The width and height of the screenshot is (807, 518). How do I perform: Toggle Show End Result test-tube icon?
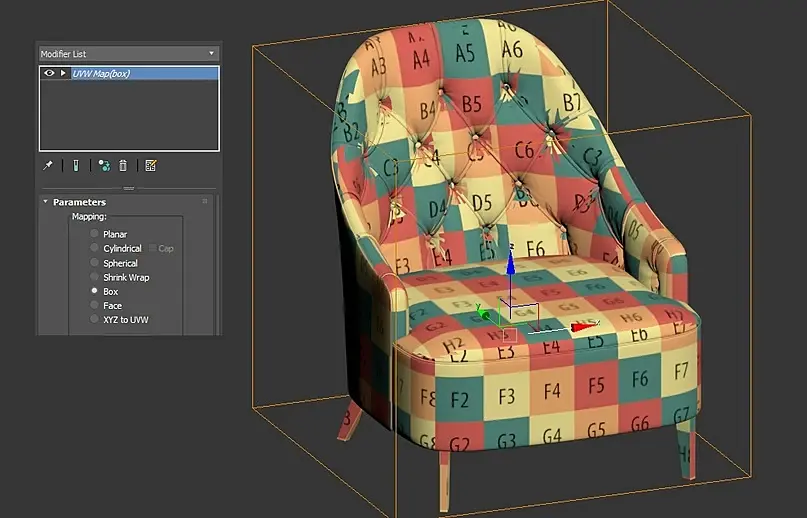[x=76, y=165]
